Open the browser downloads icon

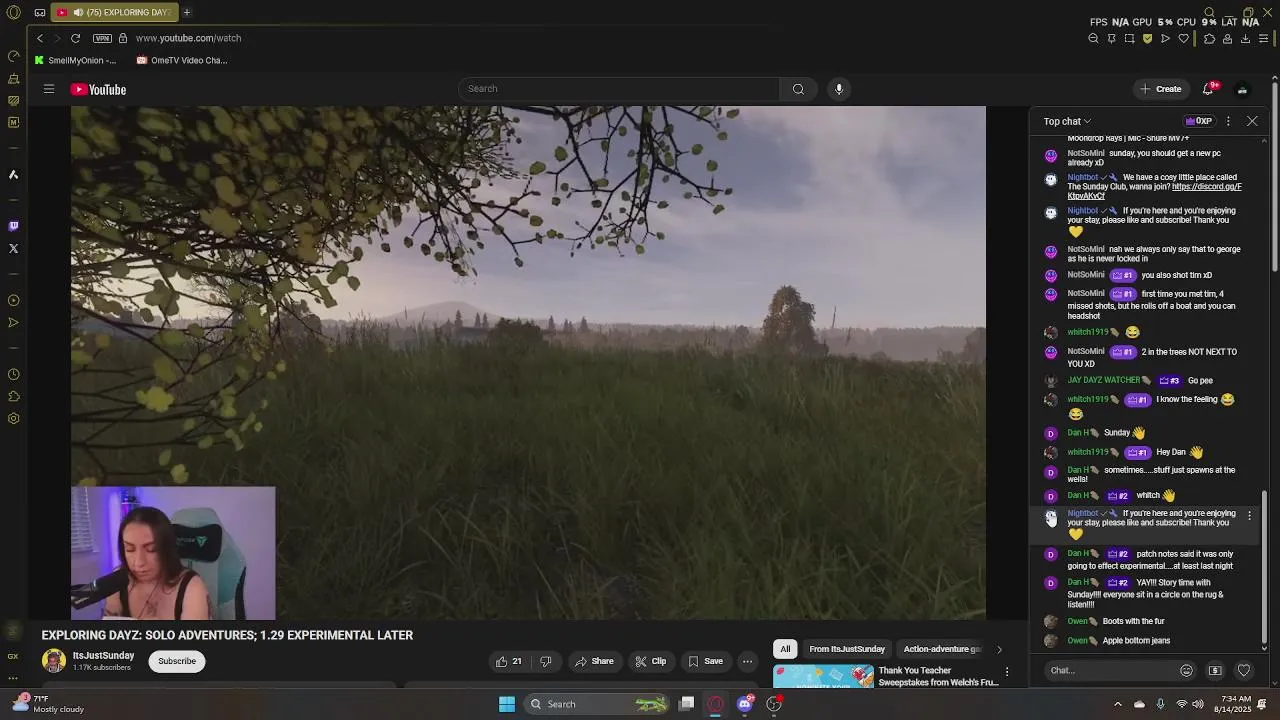click(1245, 38)
